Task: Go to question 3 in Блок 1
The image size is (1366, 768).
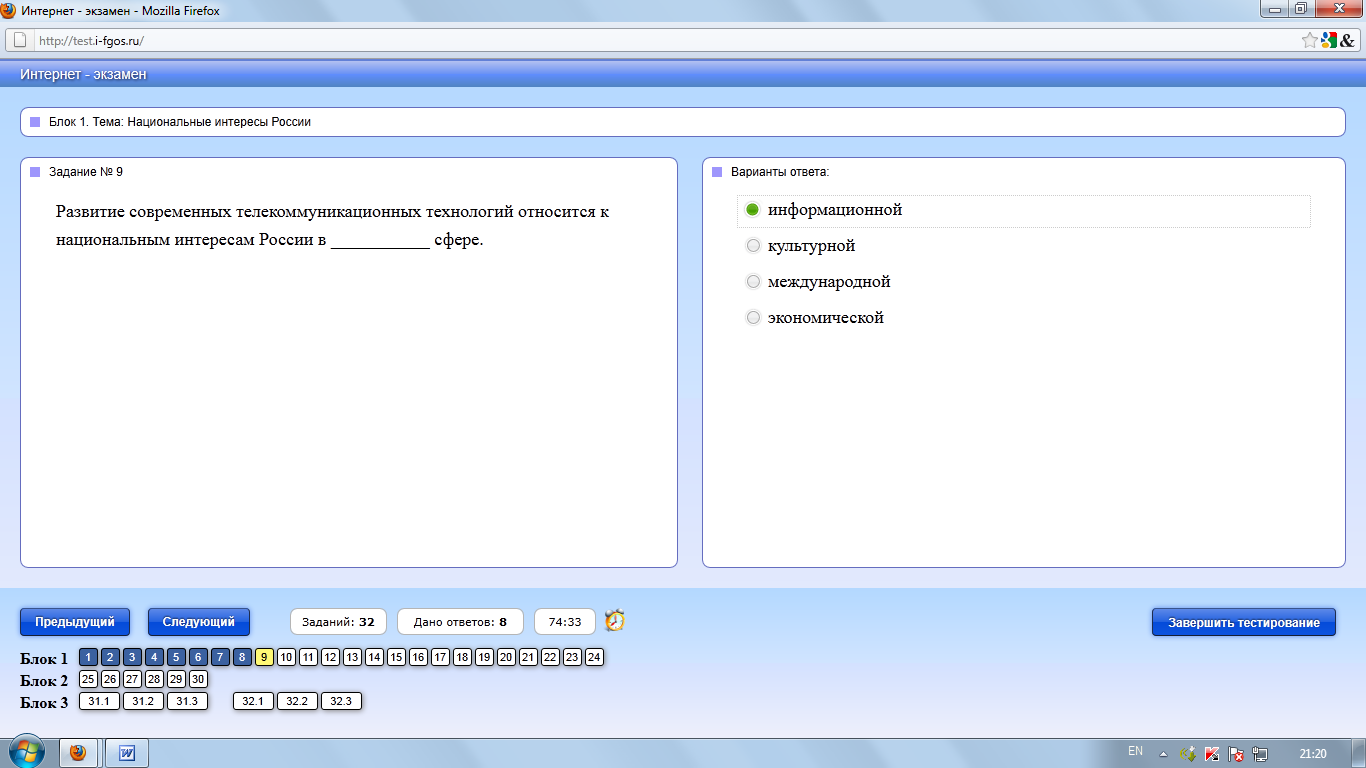Action: [x=132, y=657]
